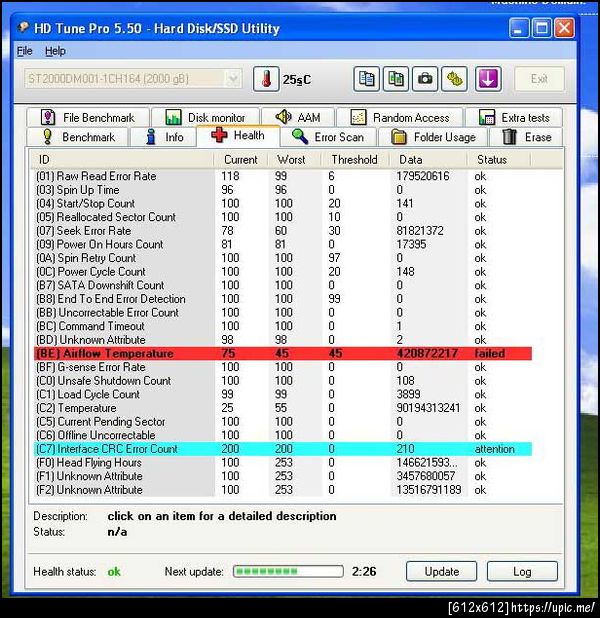This screenshot has width=600, height=618.
Task: Switch to the Disk monitor tab
Action: pyautogui.click(x=205, y=117)
